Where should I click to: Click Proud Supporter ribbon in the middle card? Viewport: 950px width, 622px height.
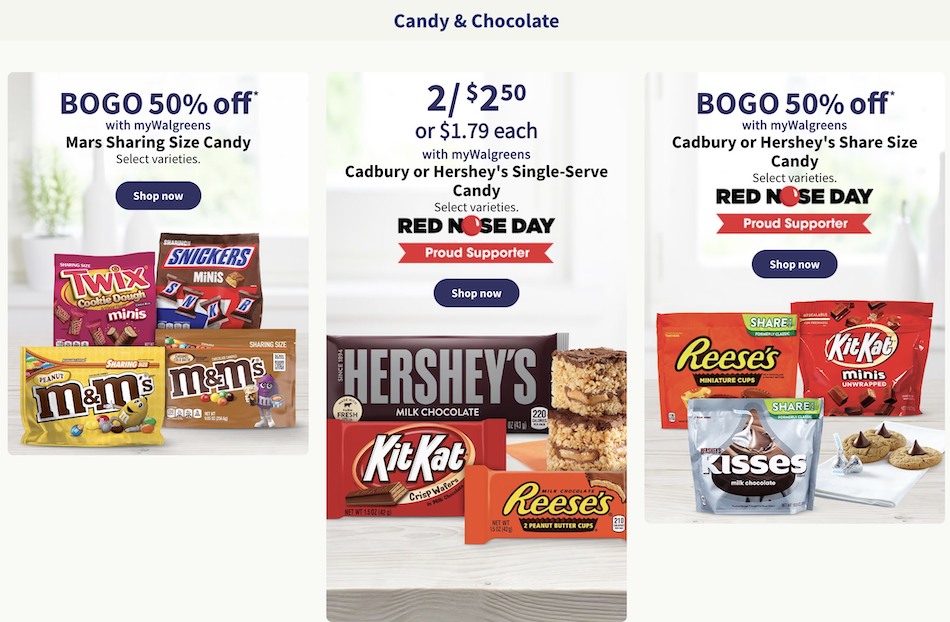[476, 253]
